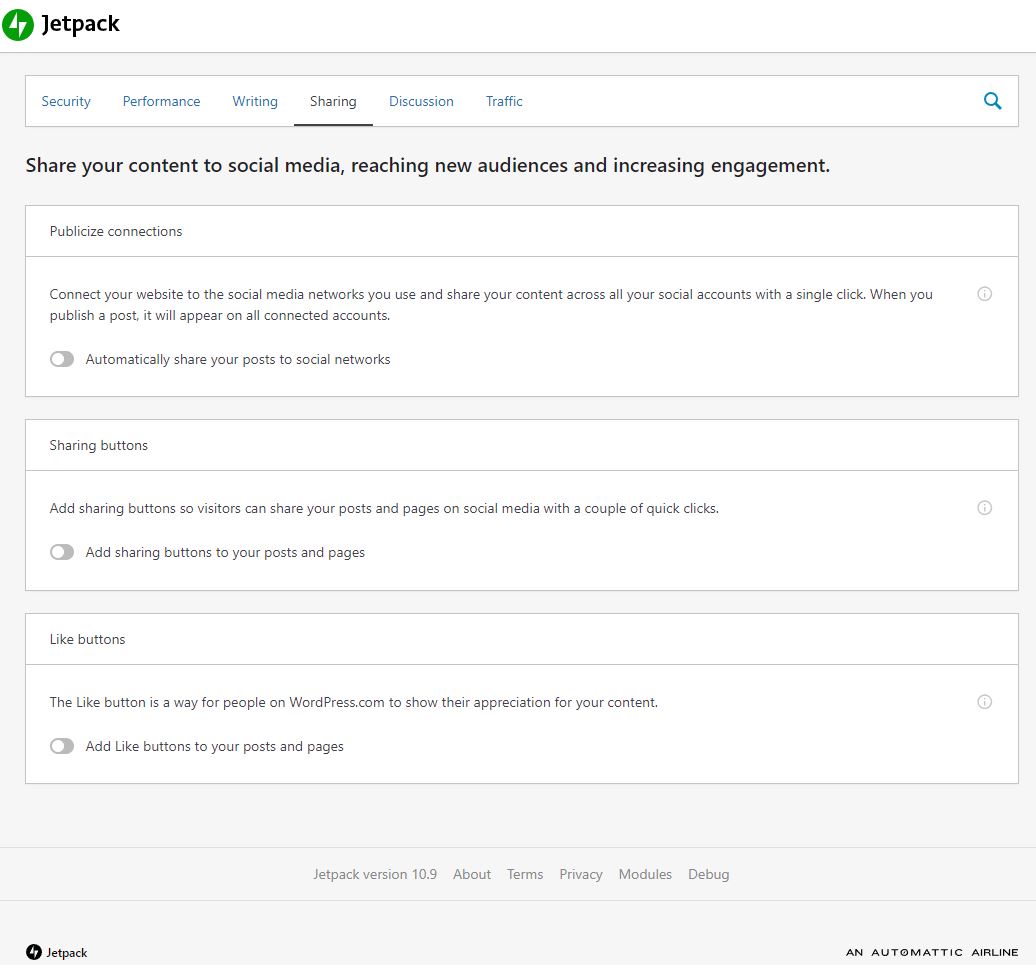View the Privacy footer link
Viewport: 1036px width, 965px height.
coord(581,874)
